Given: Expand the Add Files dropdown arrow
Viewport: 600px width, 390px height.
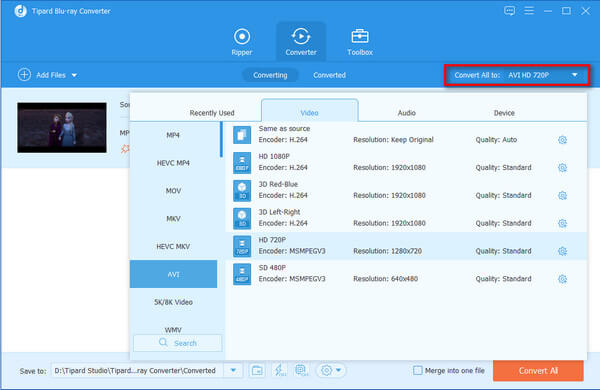Looking at the screenshot, I should coord(74,75).
